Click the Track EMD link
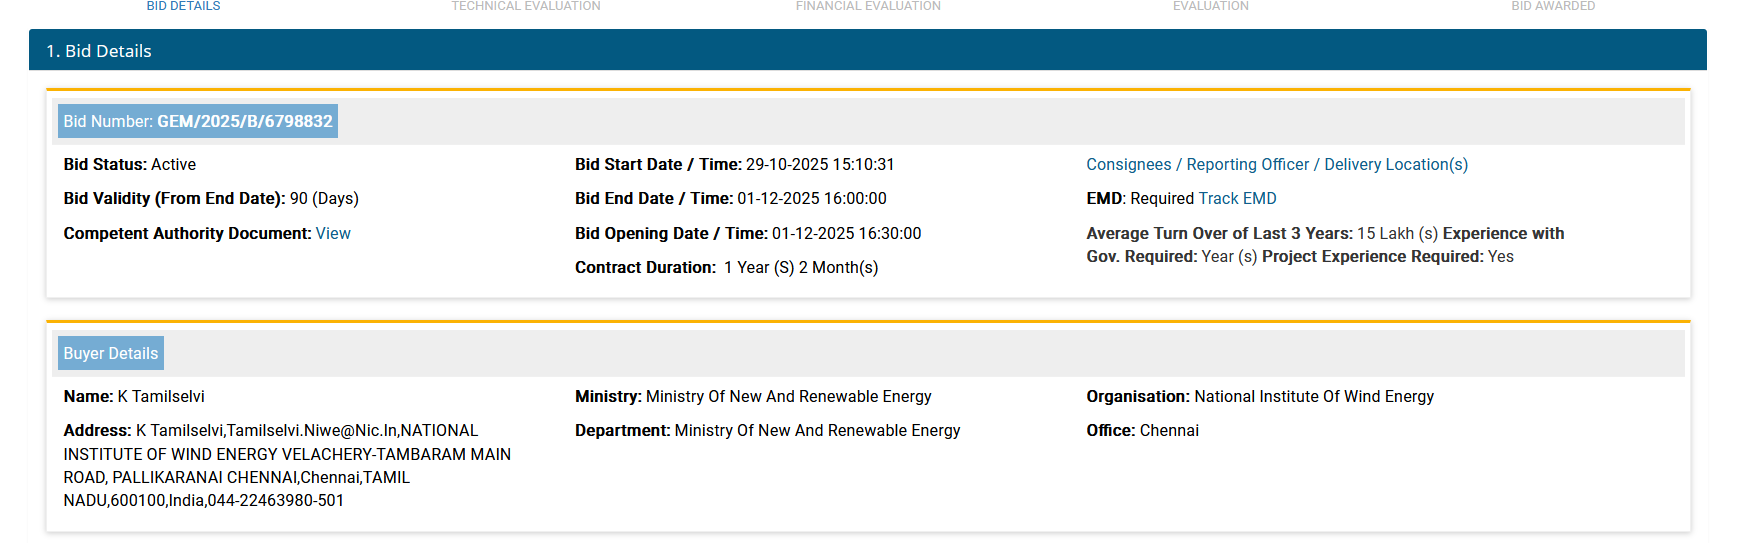This screenshot has height=543, width=1739. [1237, 199]
